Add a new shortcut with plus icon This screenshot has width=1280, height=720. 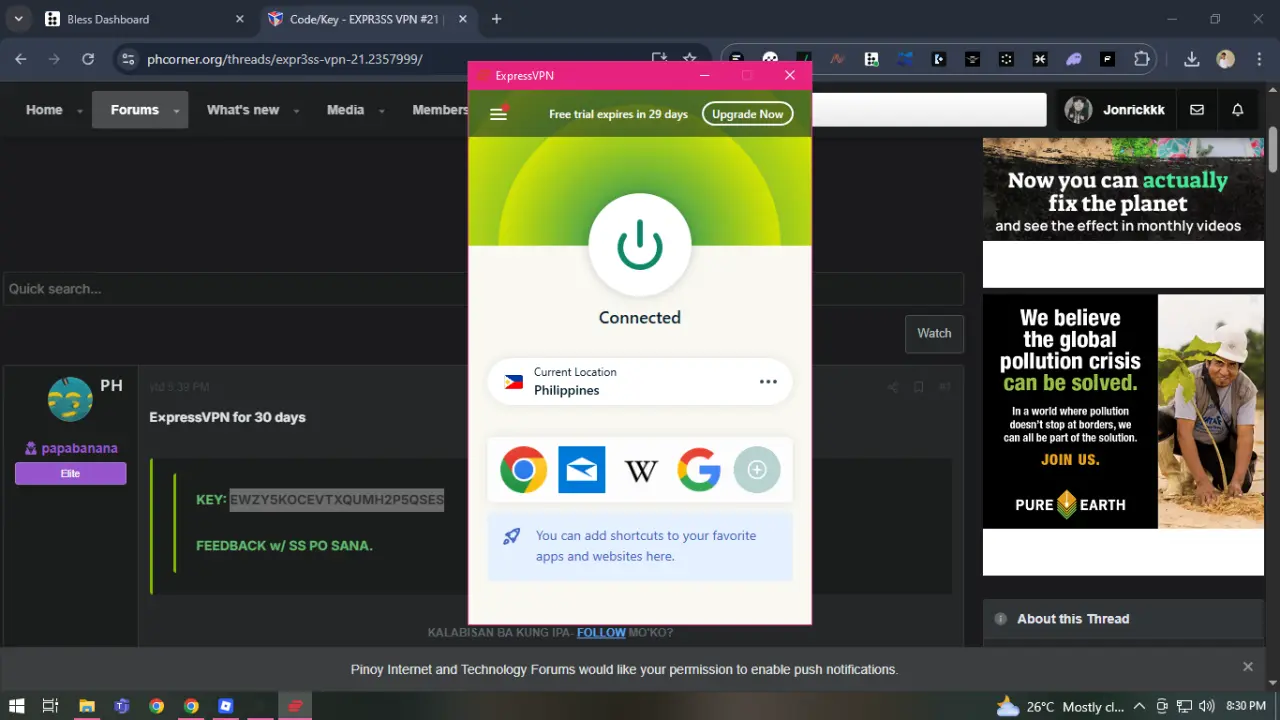(757, 470)
